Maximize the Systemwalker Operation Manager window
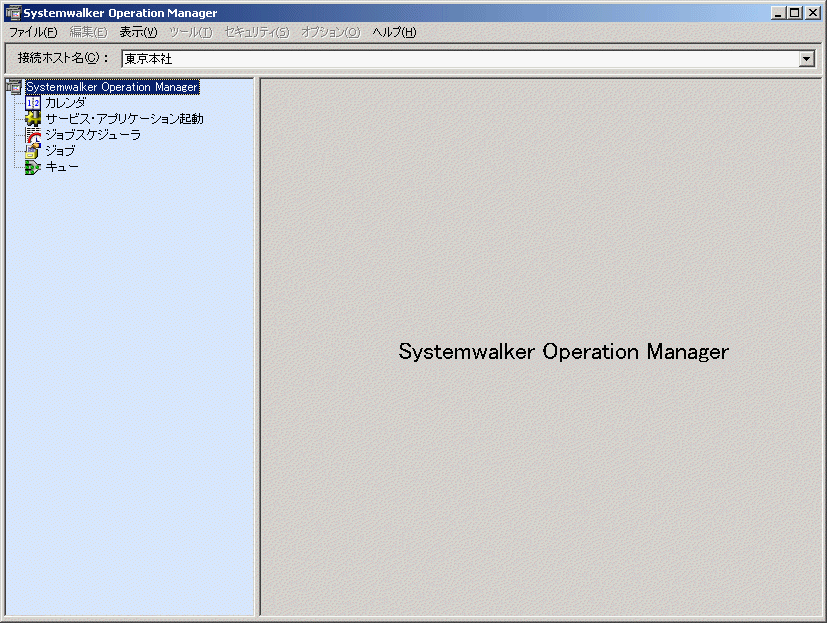Image resolution: width=827 pixels, height=623 pixels. (794, 13)
